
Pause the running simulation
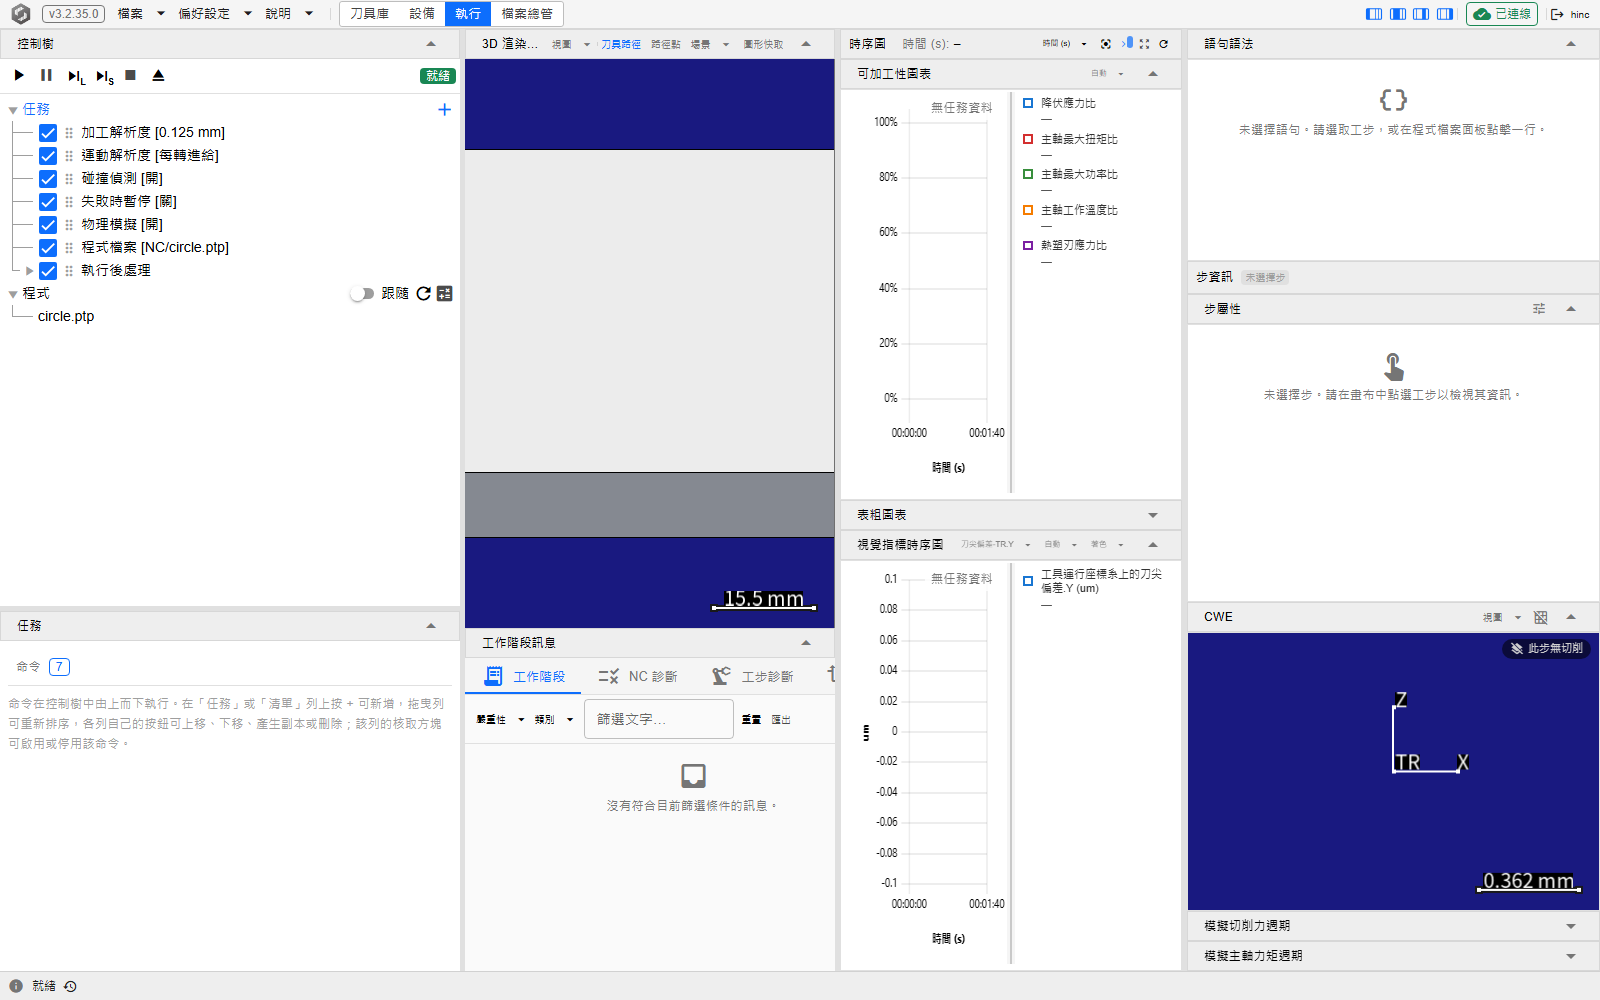(46, 75)
